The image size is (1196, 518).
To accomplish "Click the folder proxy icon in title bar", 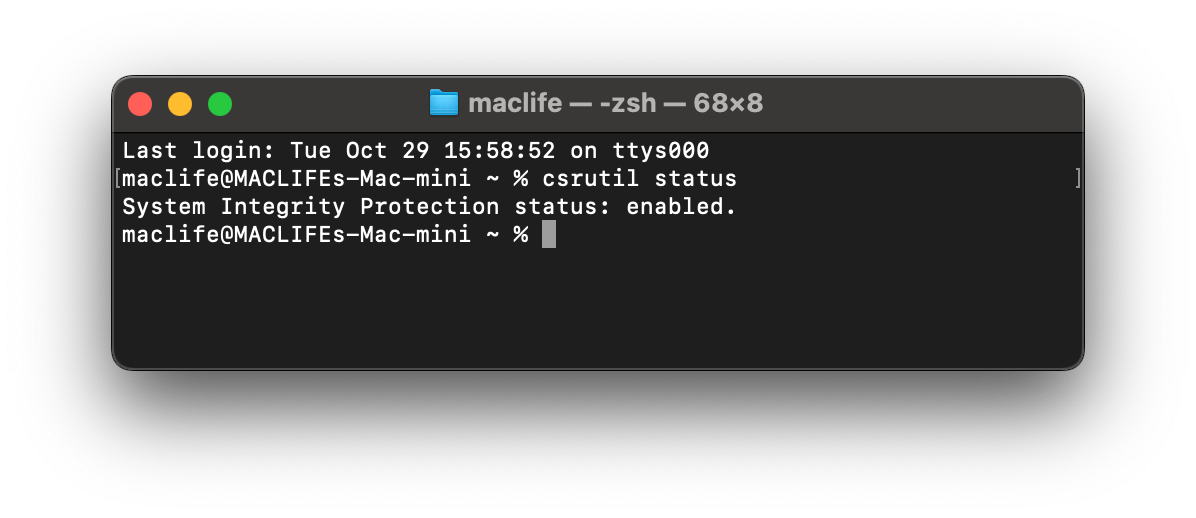I will [x=443, y=103].
